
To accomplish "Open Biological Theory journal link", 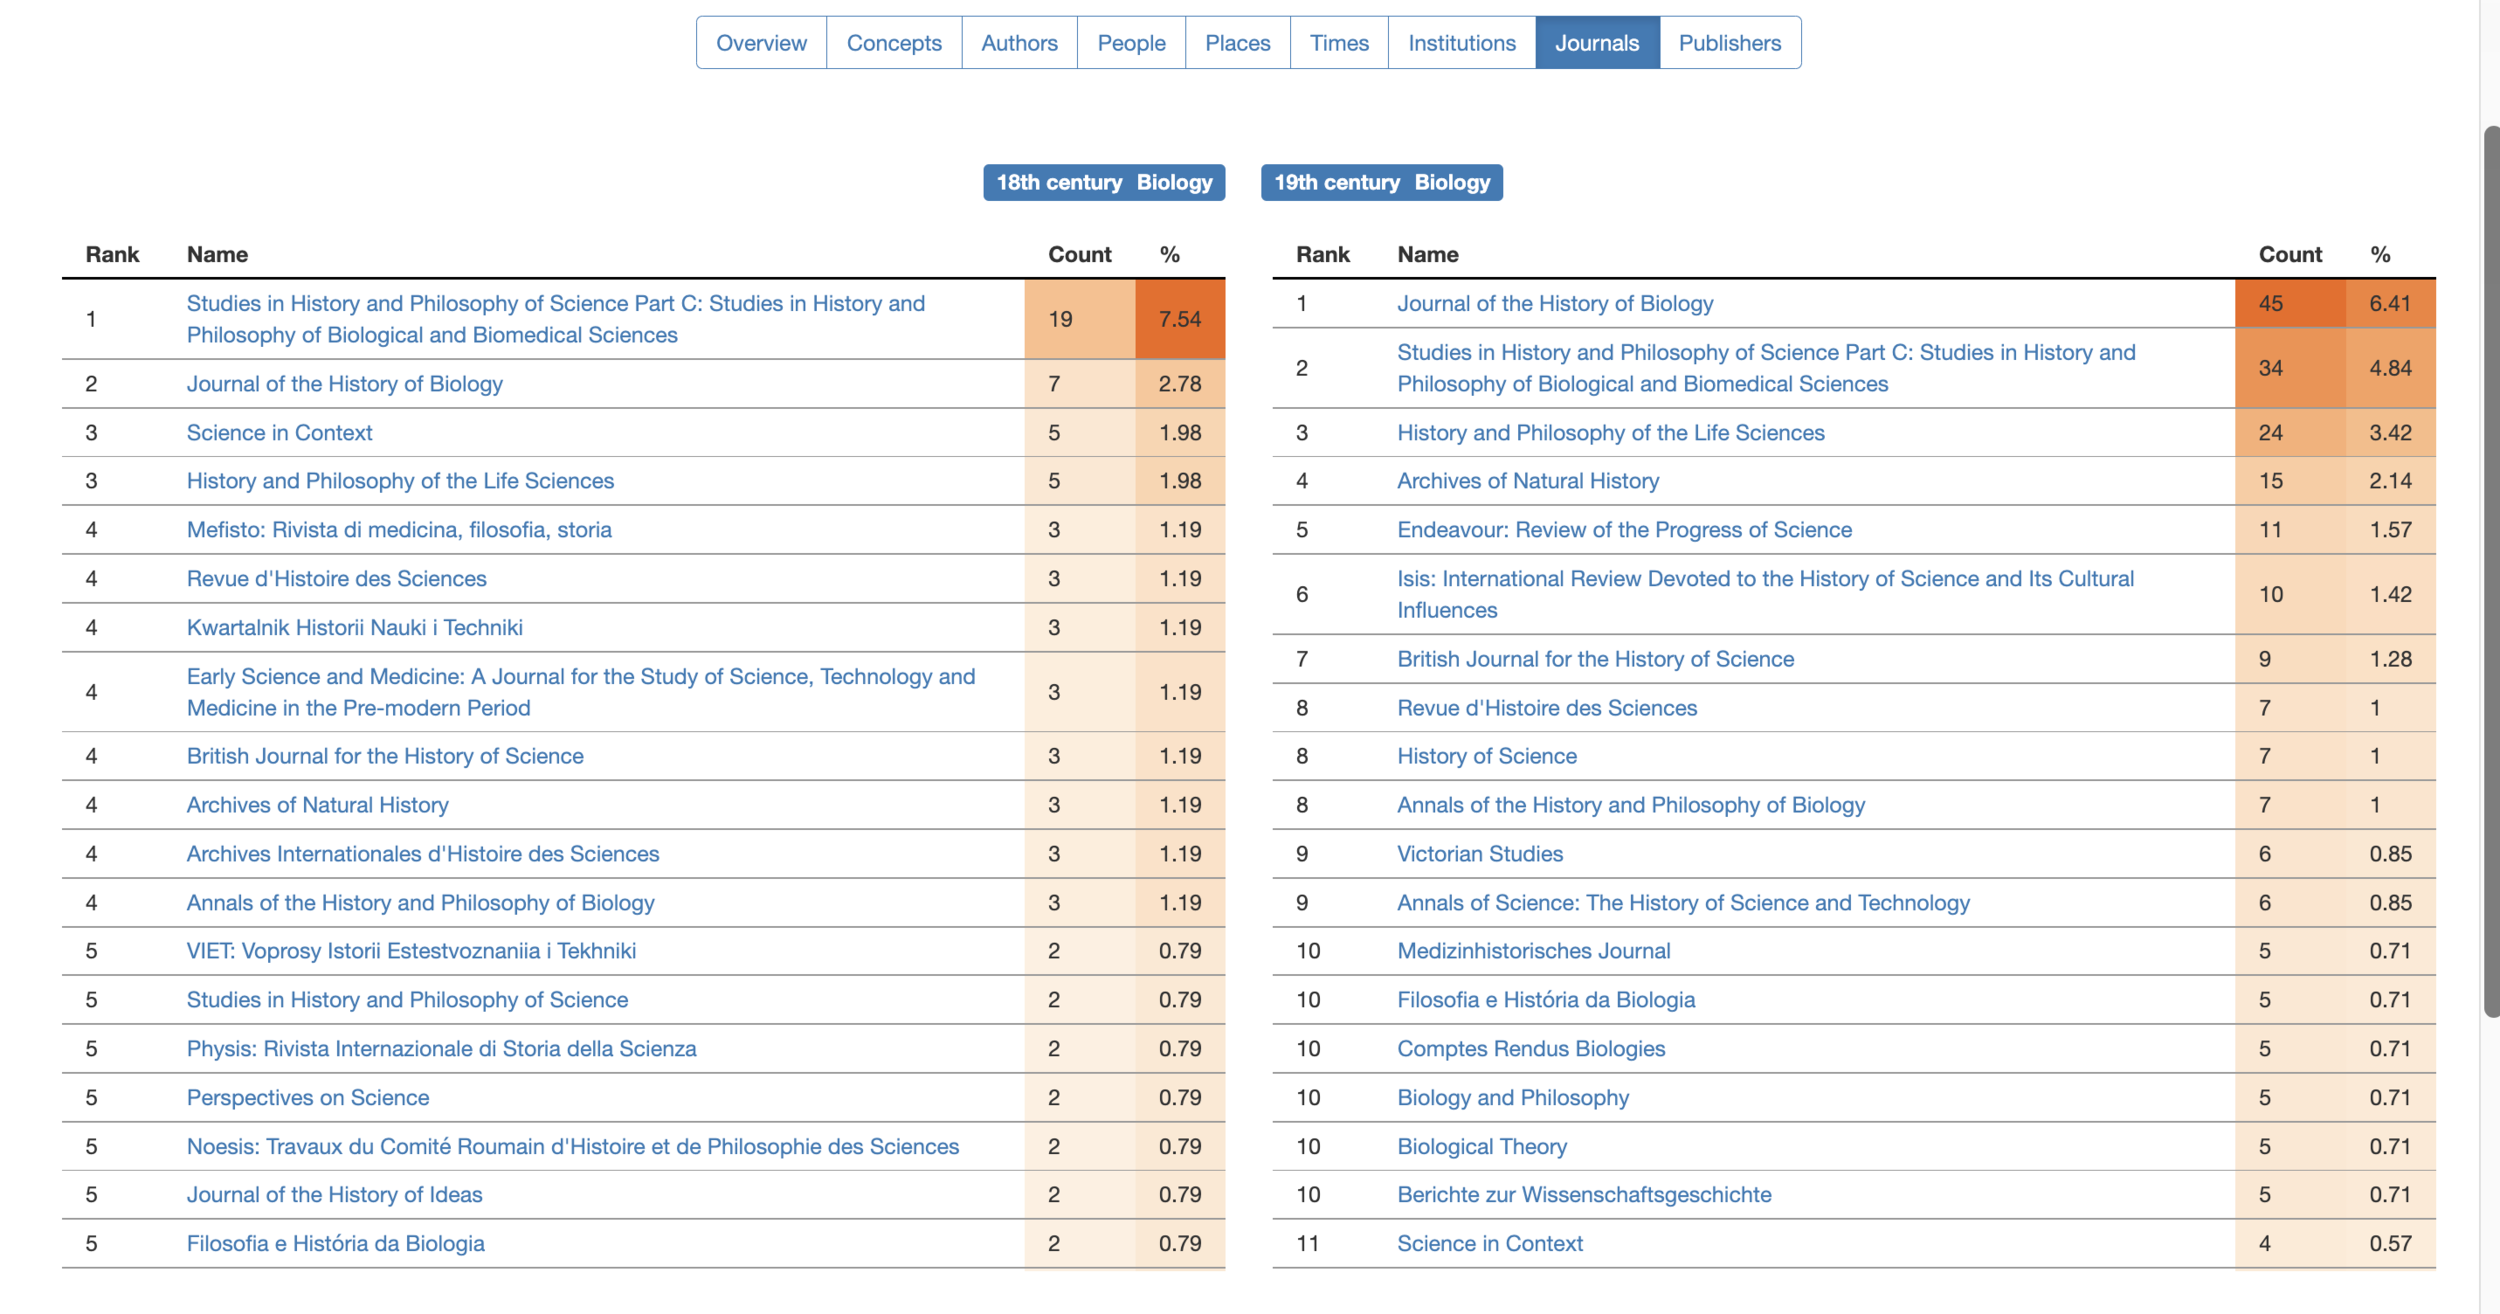I will pyautogui.click(x=1481, y=1147).
